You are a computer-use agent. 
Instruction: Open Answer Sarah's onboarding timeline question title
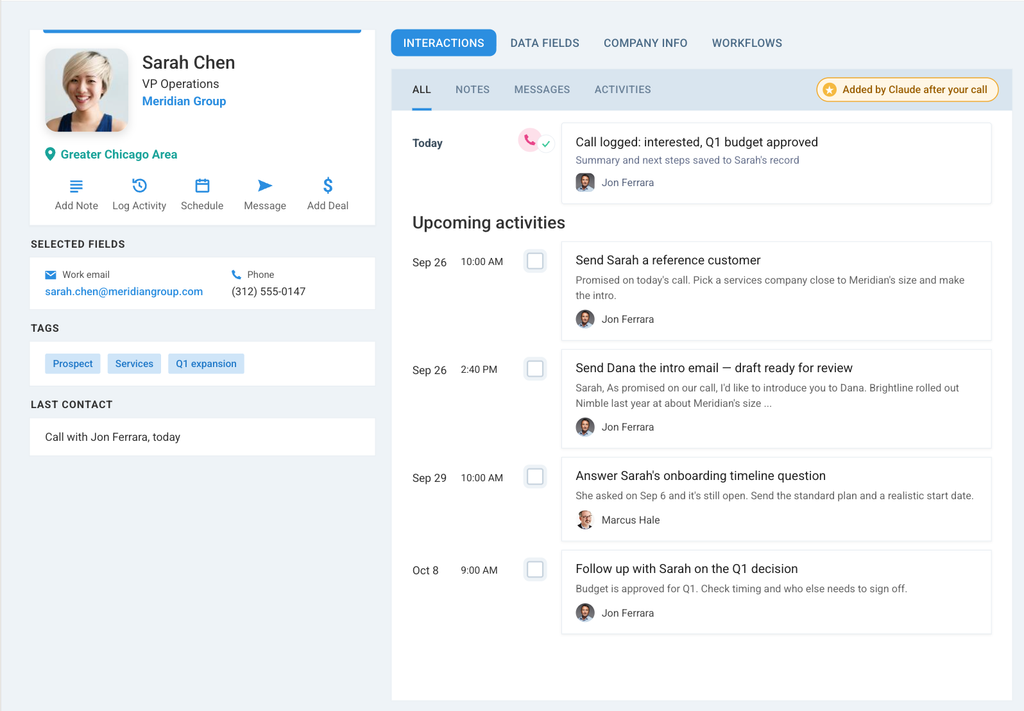click(700, 475)
